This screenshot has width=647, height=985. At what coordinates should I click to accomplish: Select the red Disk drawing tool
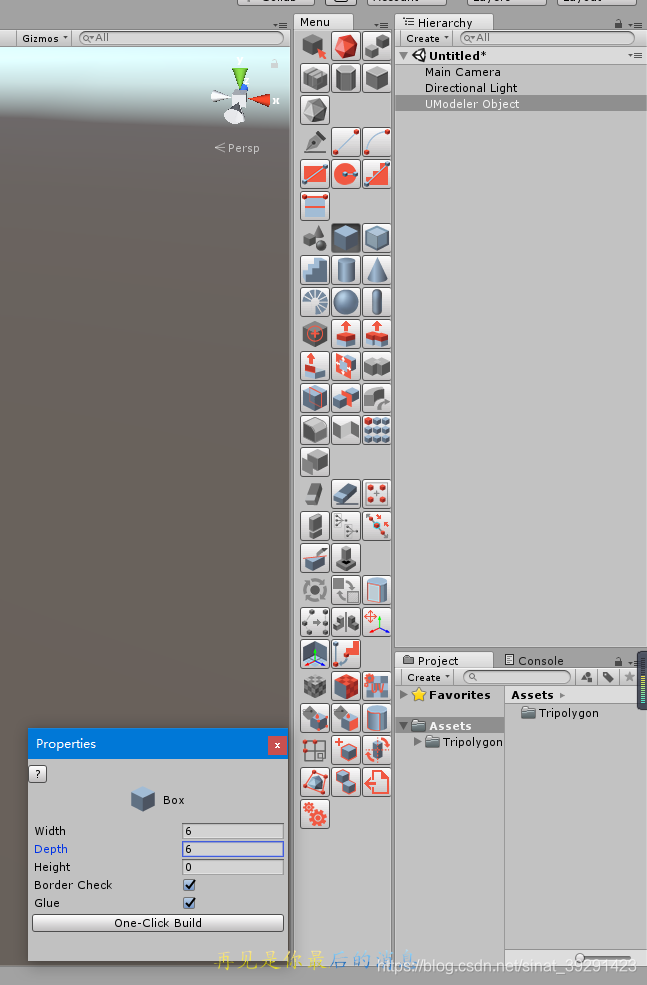click(346, 174)
